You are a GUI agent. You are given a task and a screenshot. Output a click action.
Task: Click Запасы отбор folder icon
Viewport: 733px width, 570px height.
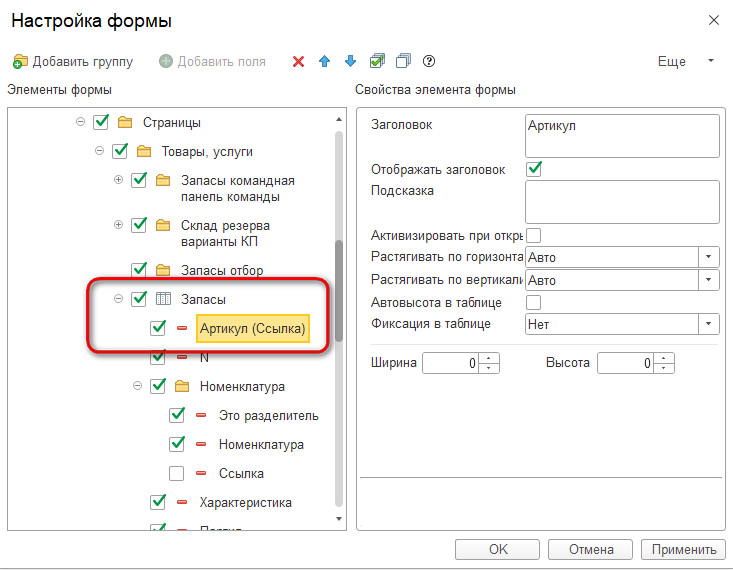point(163,270)
